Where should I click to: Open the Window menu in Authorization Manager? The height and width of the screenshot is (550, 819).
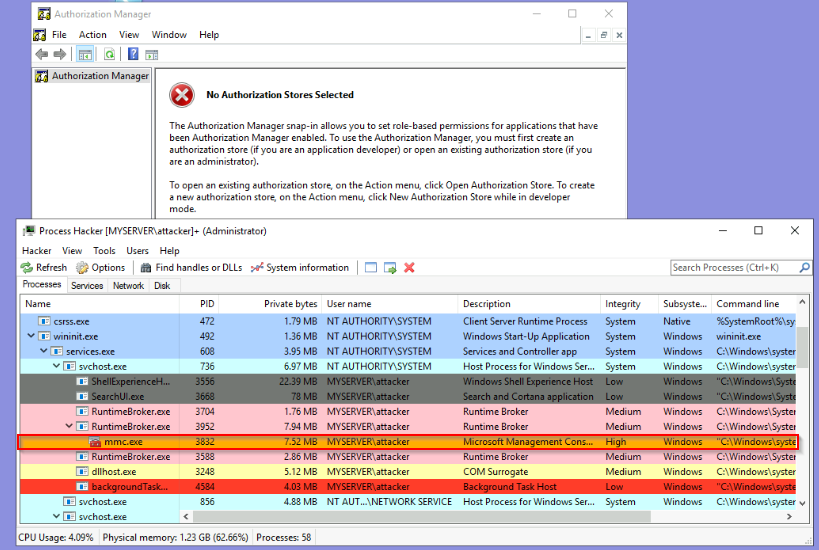[x=169, y=34]
